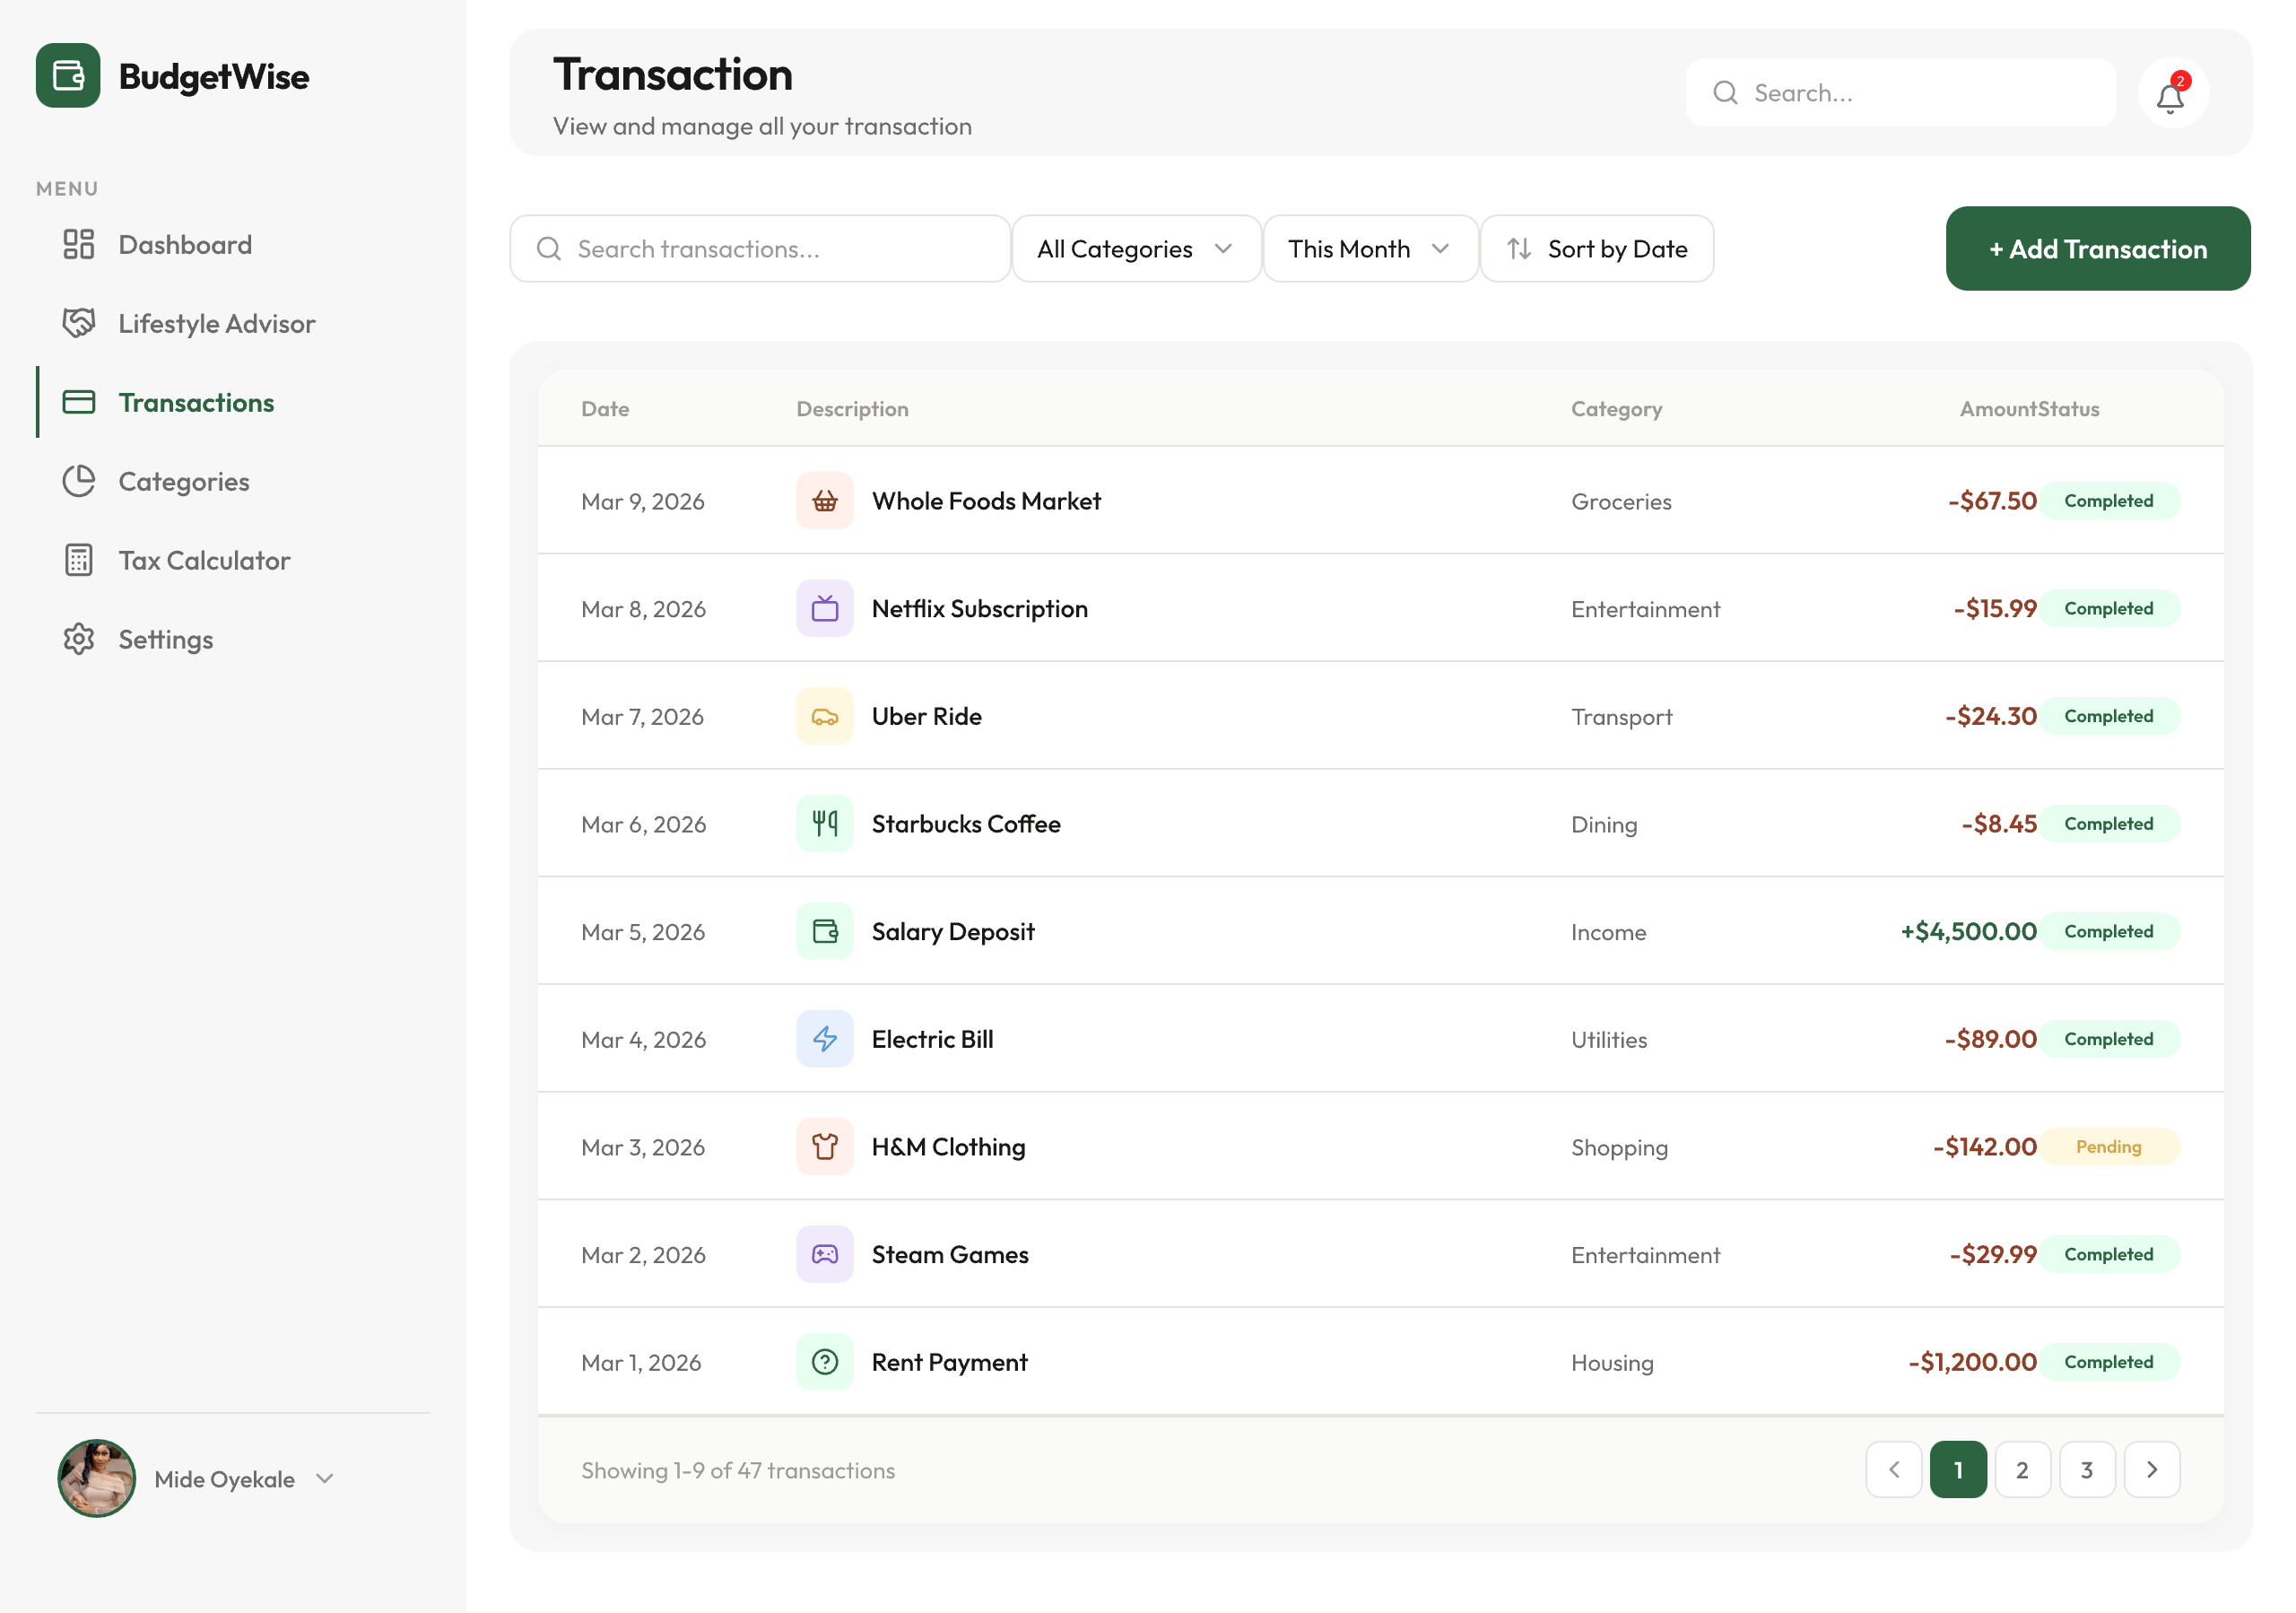Click the Netflix Subscription TV icon
The width and height of the screenshot is (2296, 1613).
tap(824, 609)
